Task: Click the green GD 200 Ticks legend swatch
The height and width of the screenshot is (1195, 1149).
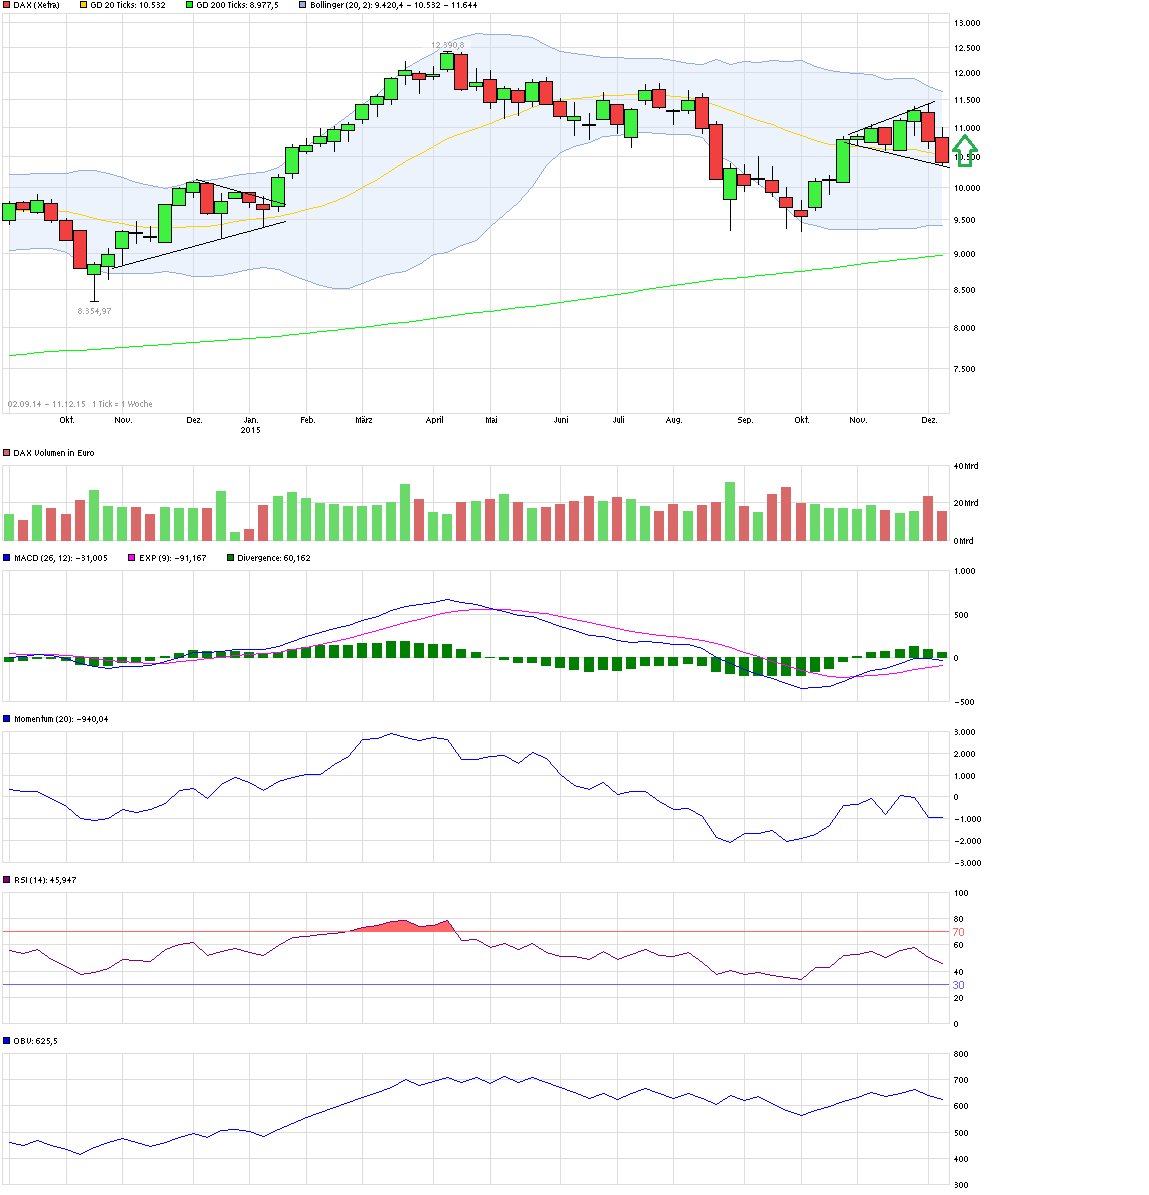Action: click(190, 5)
